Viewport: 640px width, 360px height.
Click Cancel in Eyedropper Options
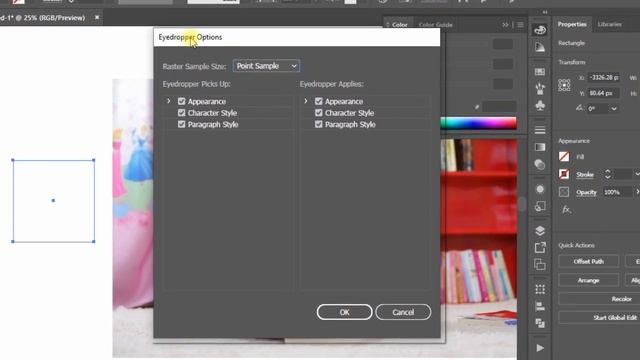coord(403,312)
